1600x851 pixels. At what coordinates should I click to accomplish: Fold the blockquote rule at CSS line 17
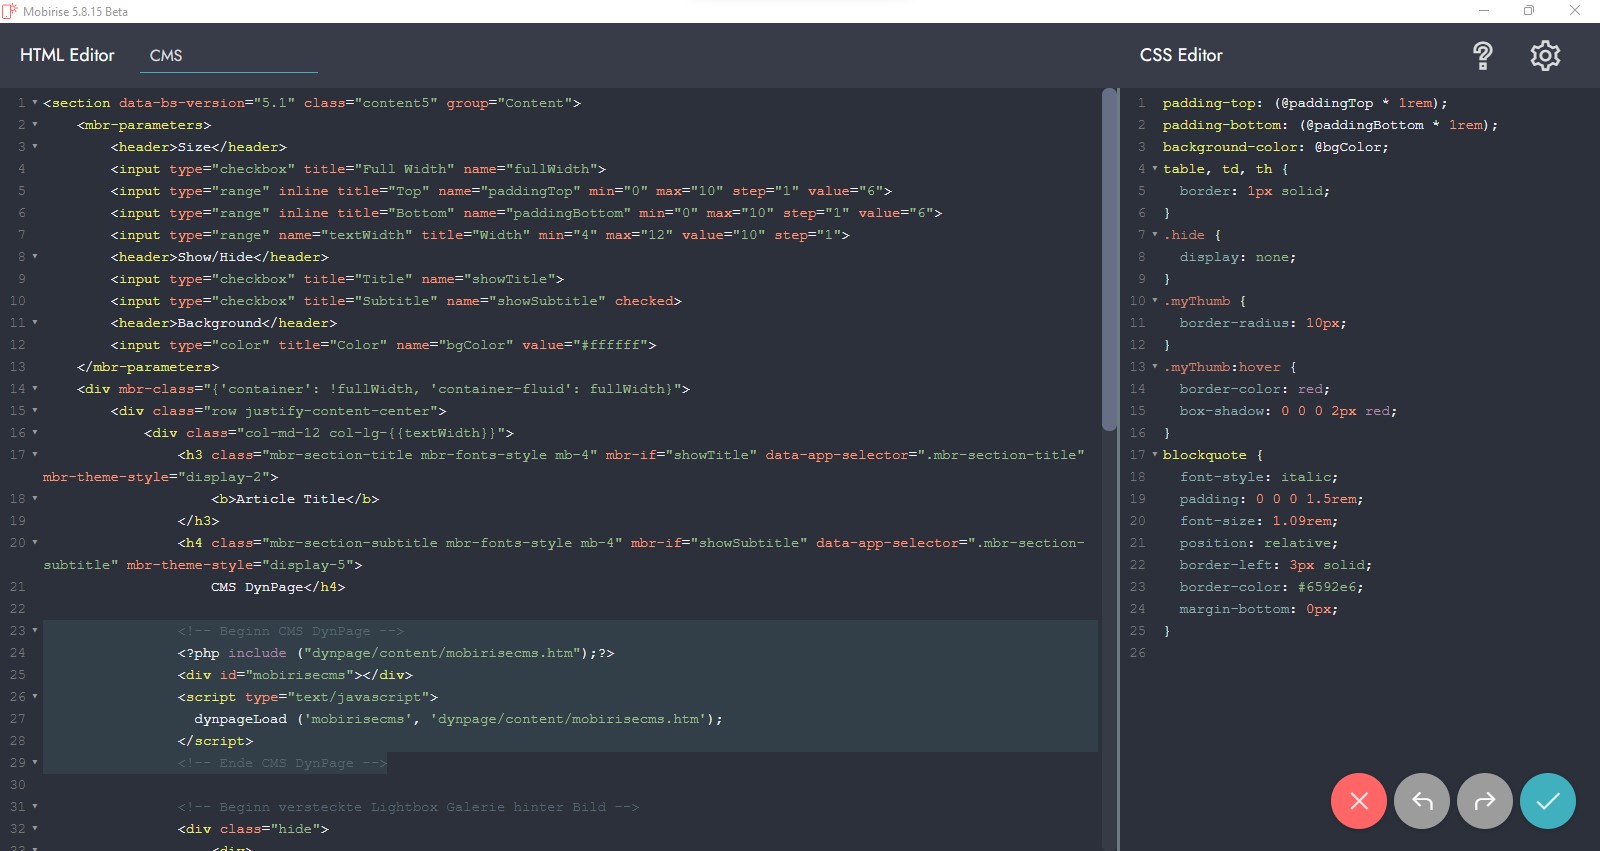pos(1155,455)
